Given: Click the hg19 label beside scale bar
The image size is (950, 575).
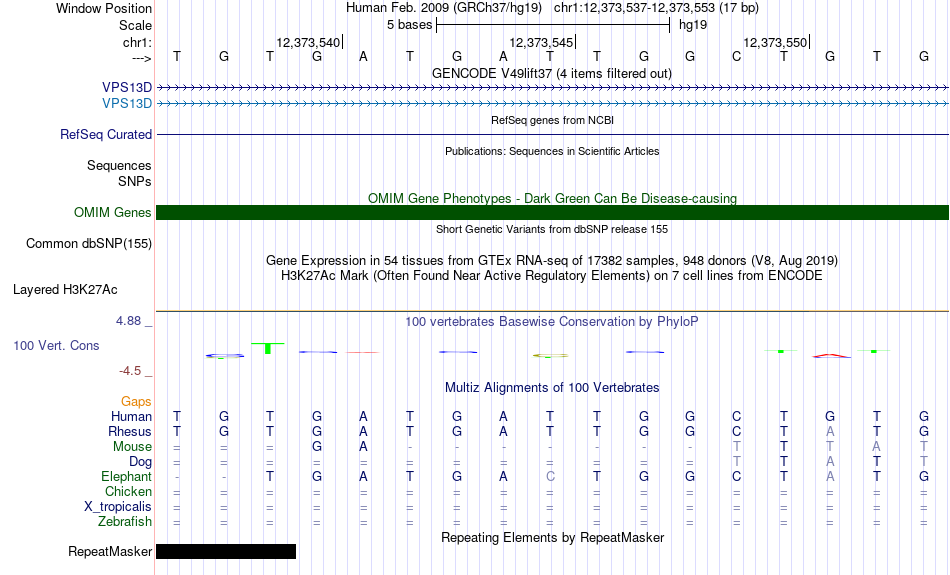Looking at the screenshot, I should (693, 25).
